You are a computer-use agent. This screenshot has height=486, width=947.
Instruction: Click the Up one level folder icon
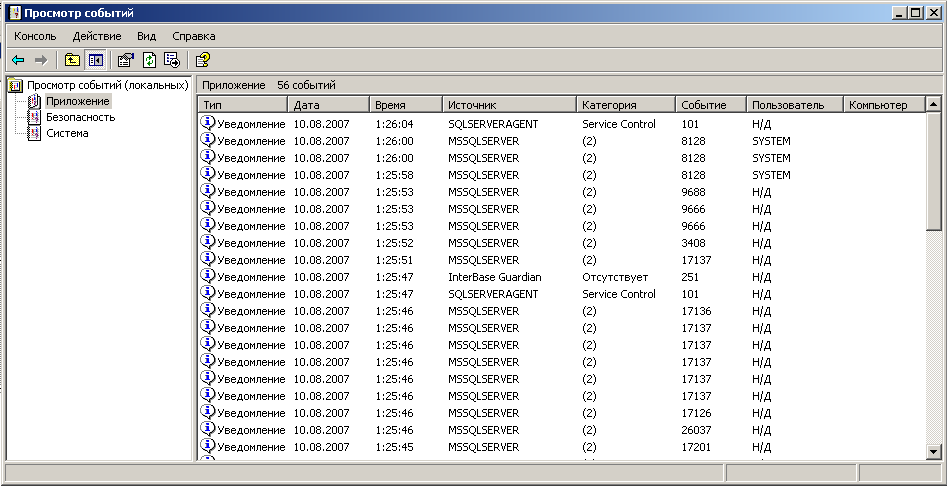point(72,60)
